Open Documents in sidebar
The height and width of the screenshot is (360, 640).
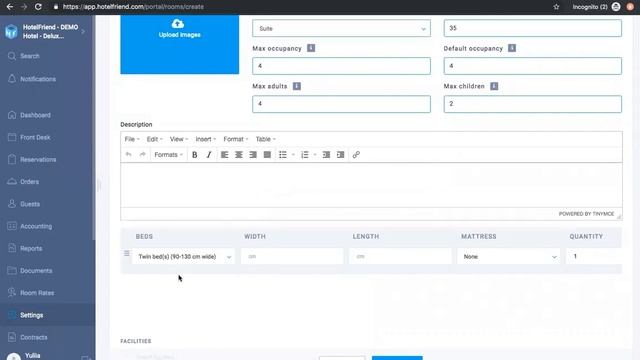pos(36,271)
